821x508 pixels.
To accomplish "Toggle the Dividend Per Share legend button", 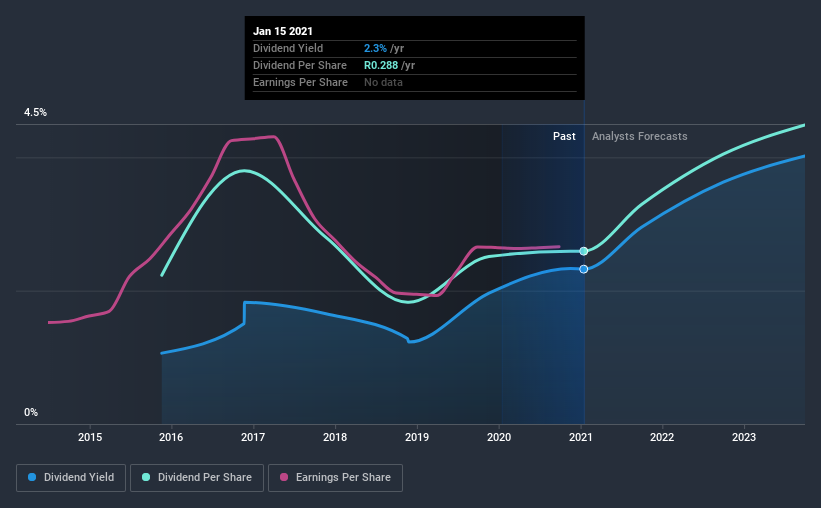I will 197,478.
